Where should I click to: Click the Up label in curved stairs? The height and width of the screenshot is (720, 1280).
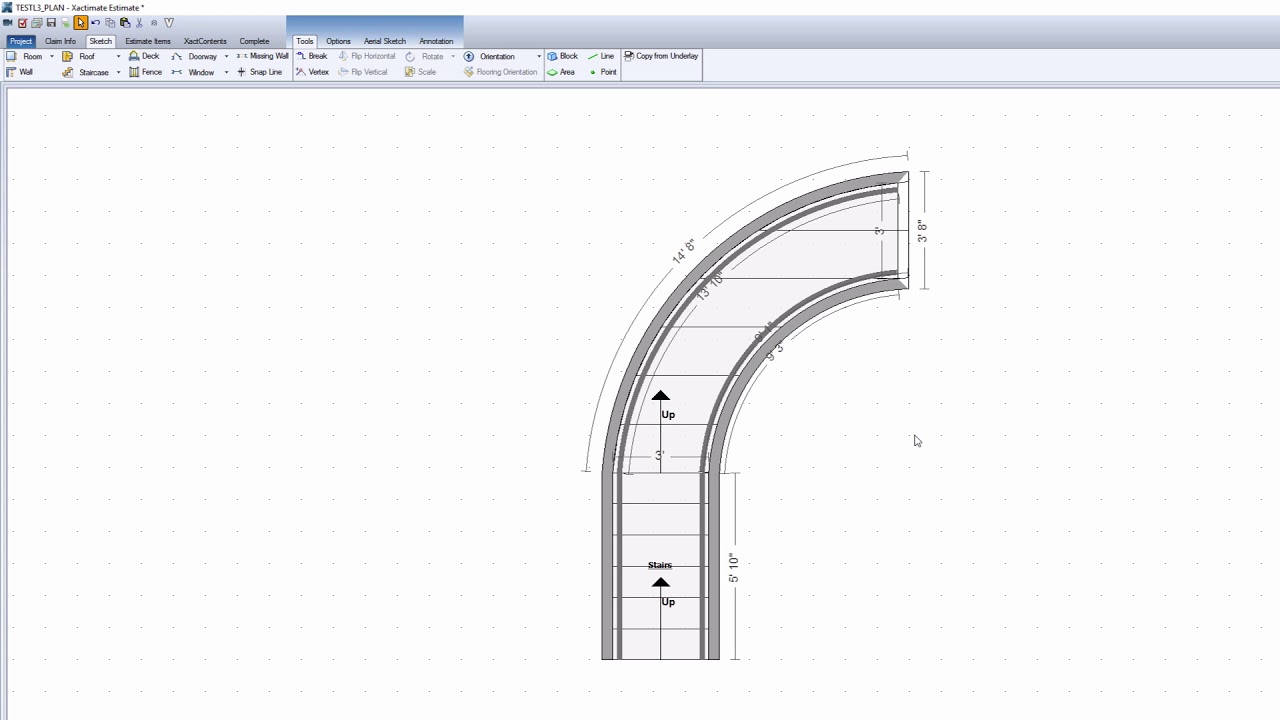point(668,414)
